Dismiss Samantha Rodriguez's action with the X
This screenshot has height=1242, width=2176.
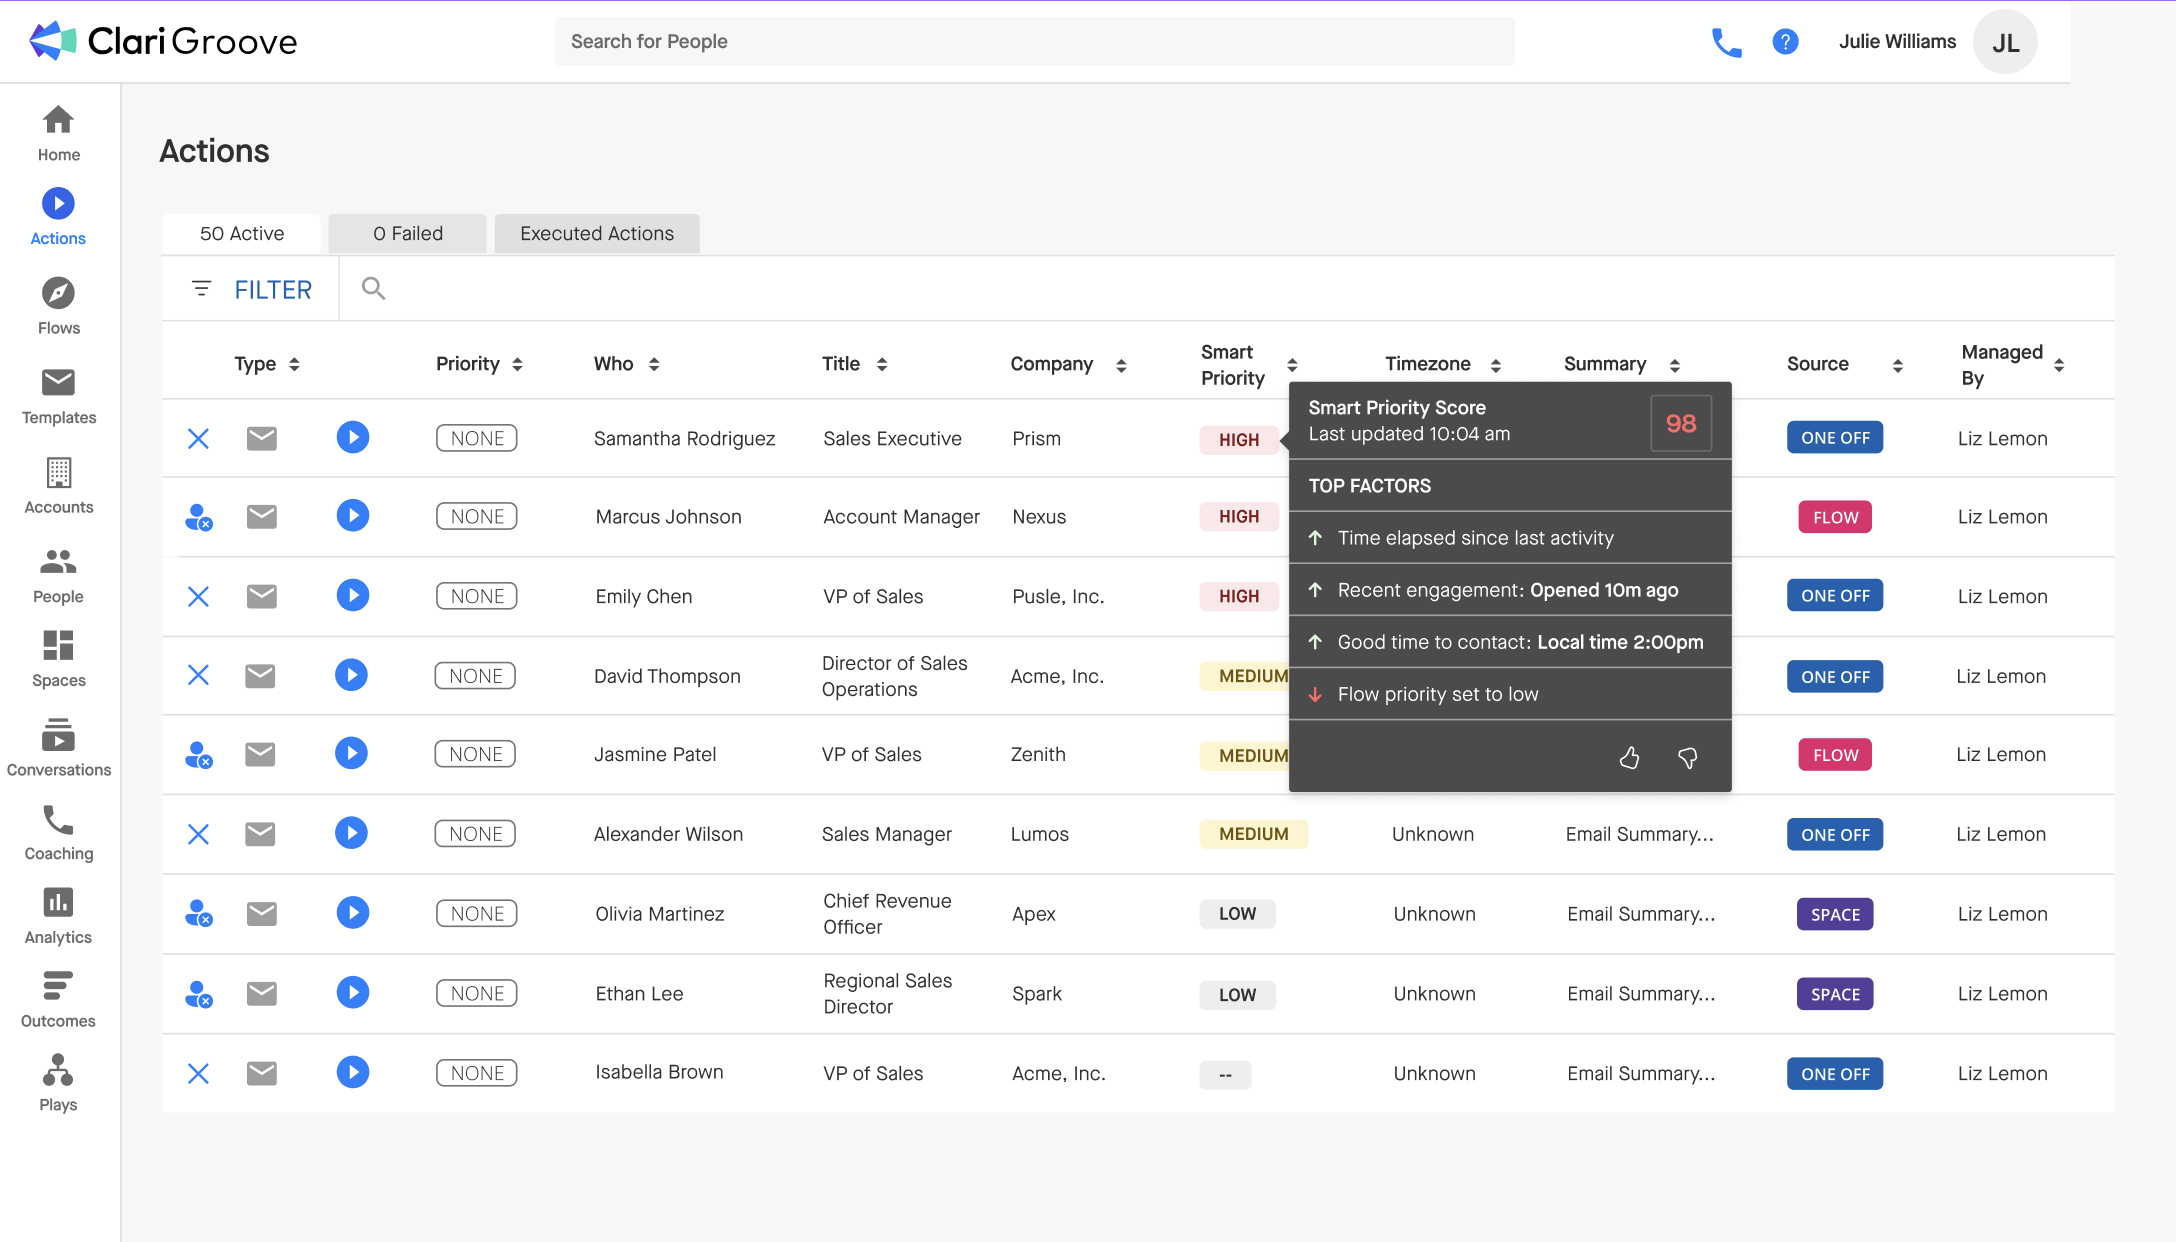point(198,438)
